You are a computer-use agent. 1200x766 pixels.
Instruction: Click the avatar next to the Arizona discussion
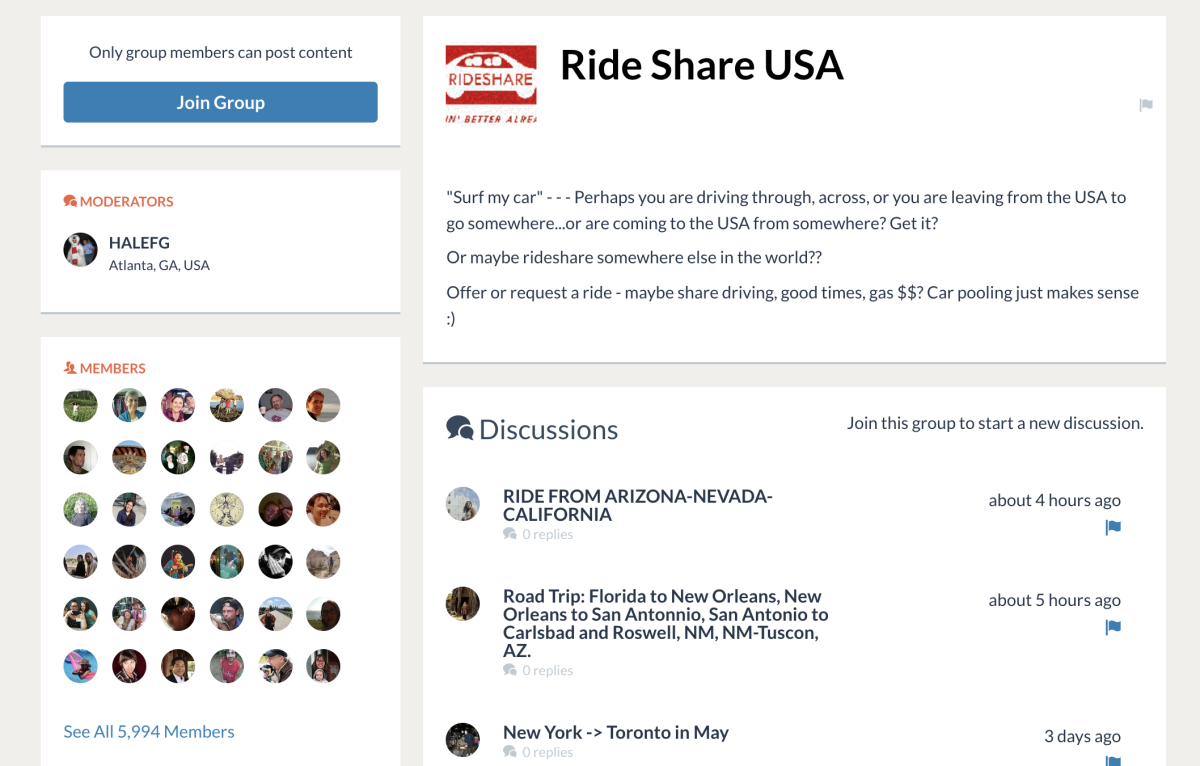463,504
